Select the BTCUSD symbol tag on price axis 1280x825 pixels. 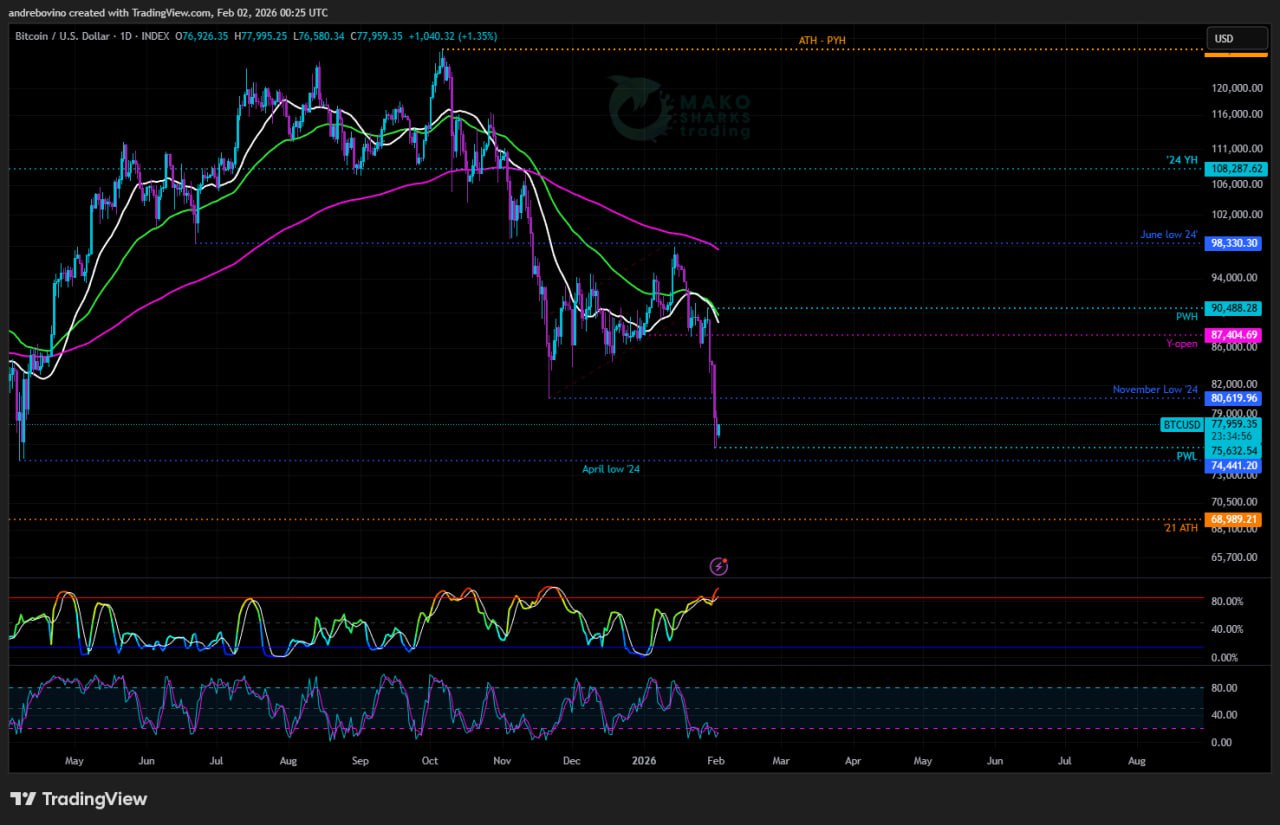1181,425
